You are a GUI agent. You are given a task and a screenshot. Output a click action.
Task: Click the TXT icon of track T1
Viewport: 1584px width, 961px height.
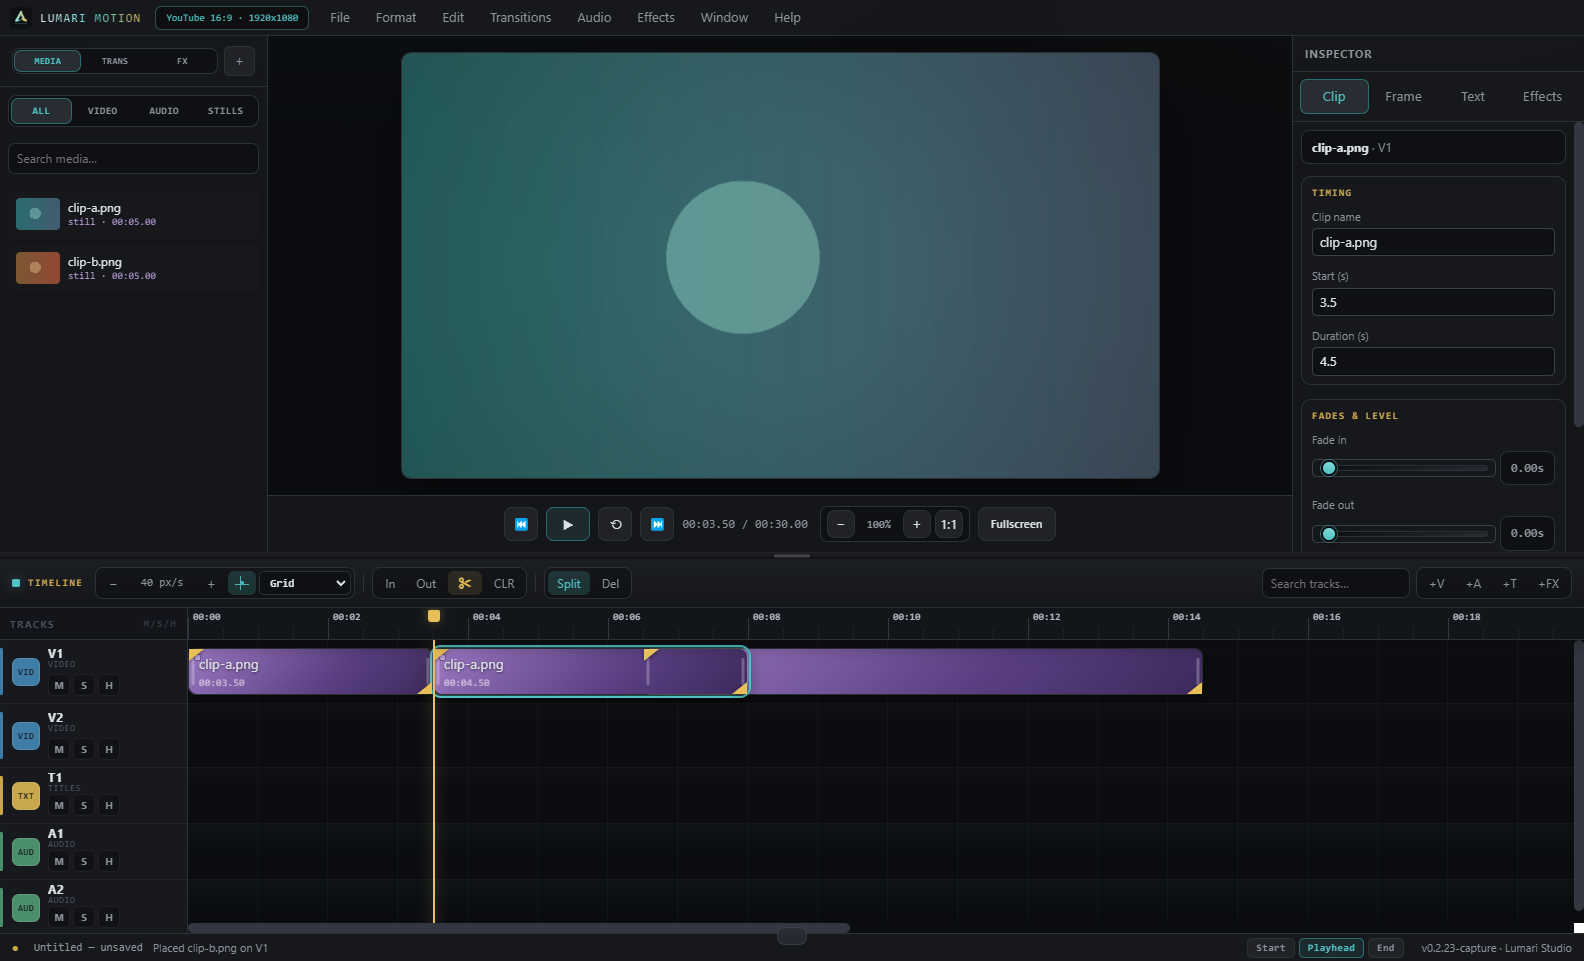tap(26, 796)
